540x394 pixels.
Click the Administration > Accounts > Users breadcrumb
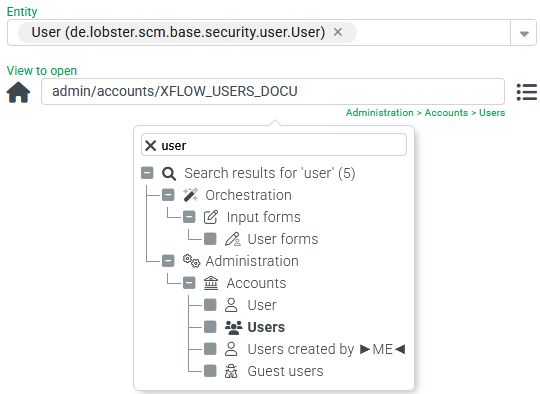[425, 113]
